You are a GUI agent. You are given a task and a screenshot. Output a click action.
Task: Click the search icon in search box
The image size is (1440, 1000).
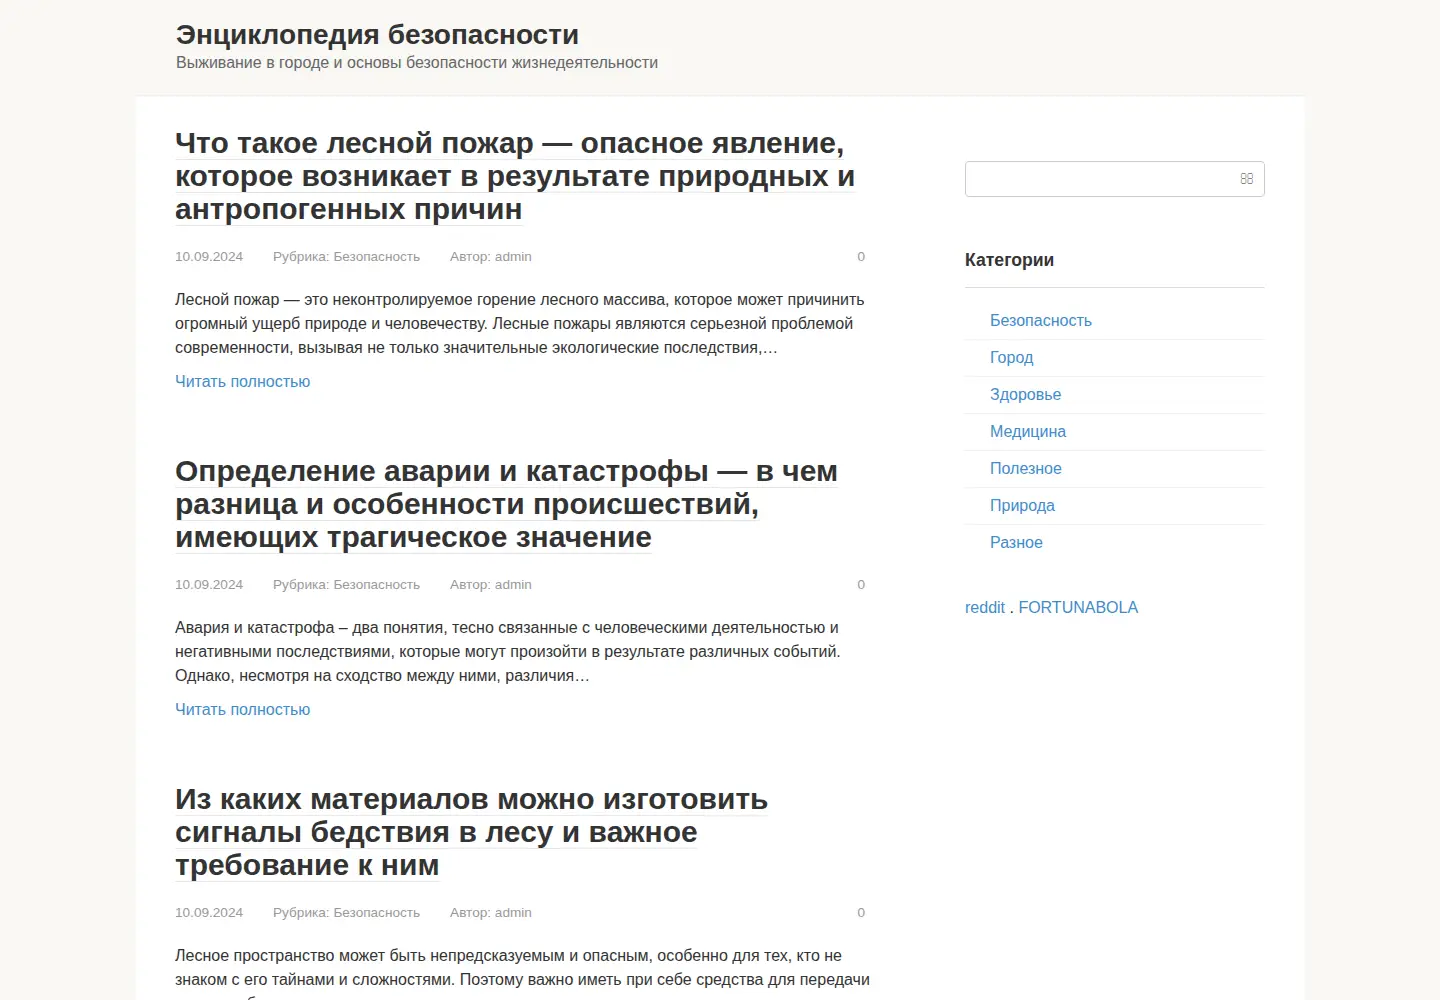pyautogui.click(x=1246, y=179)
